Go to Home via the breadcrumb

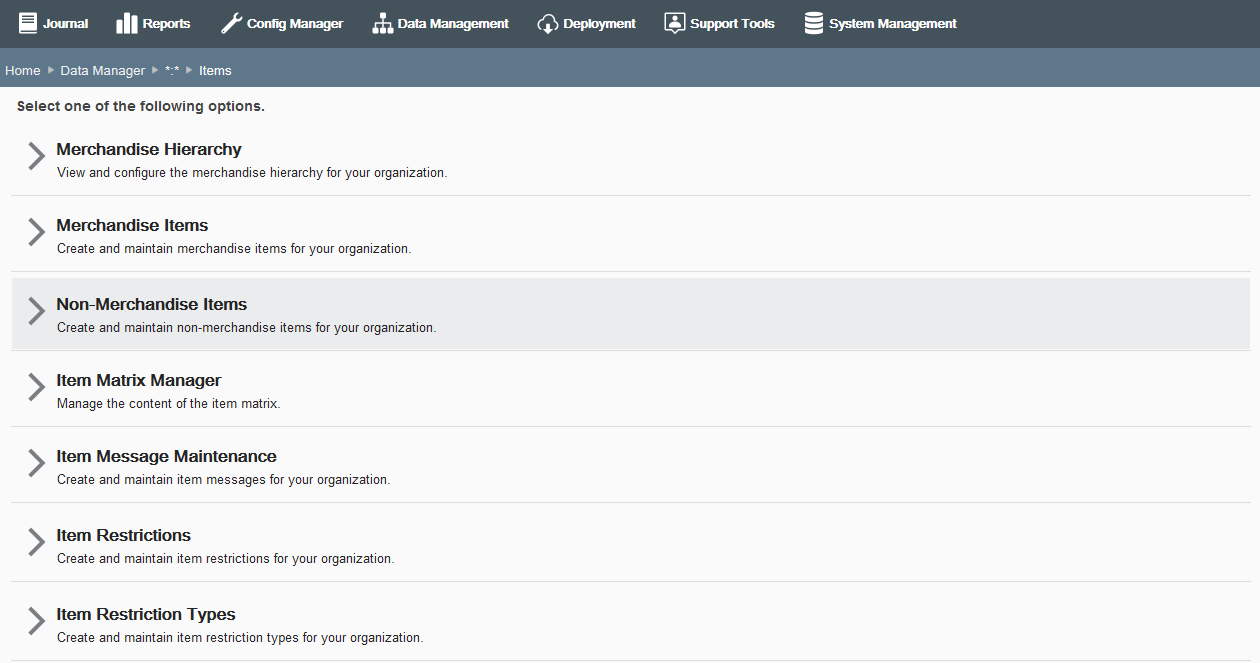pyautogui.click(x=22, y=70)
